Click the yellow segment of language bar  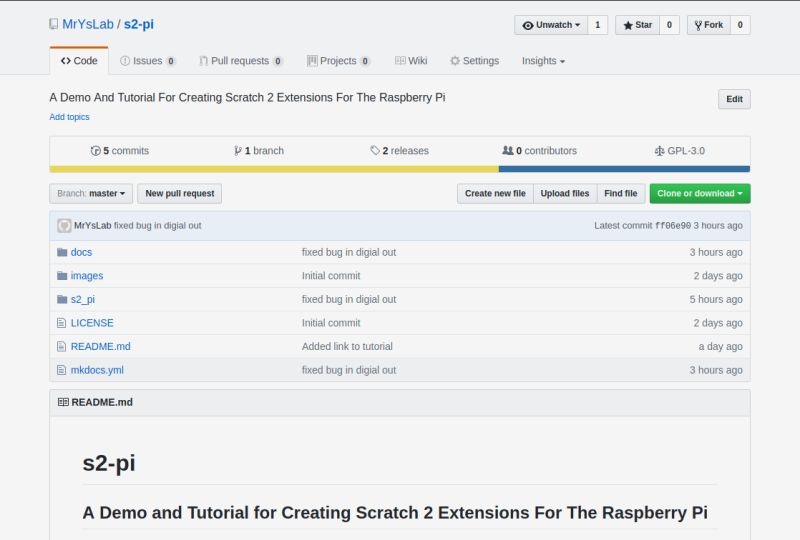(274, 169)
